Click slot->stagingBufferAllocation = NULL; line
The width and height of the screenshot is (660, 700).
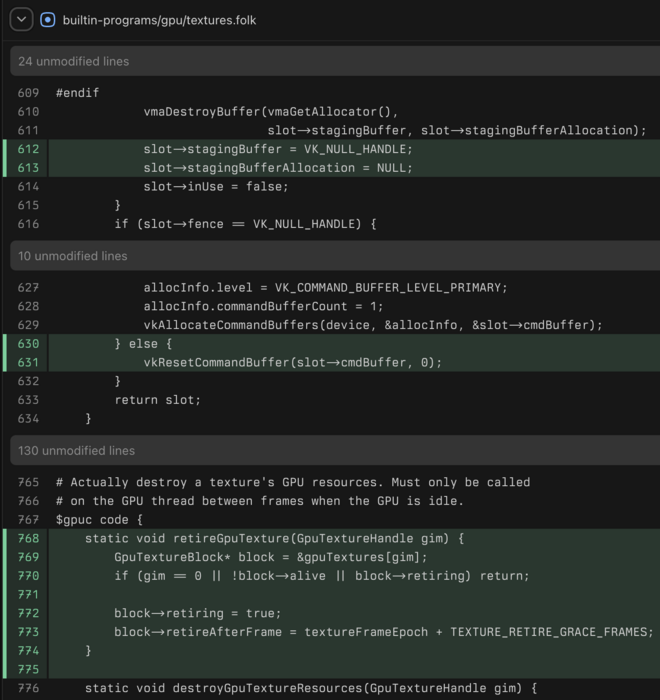click(x=278, y=168)
